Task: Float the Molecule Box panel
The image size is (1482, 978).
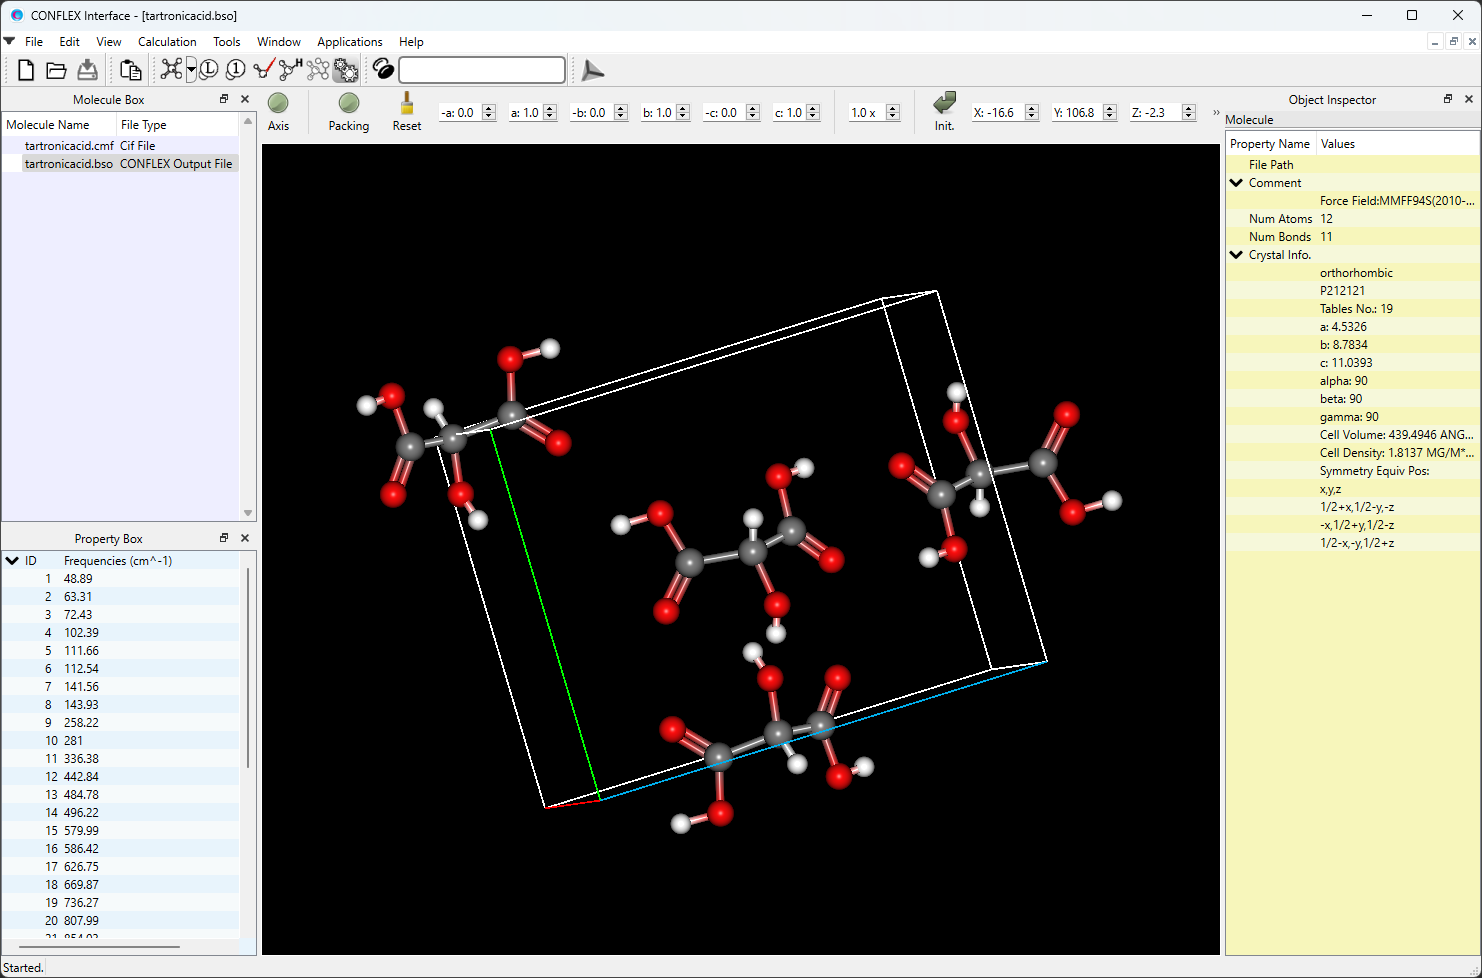Action: tap(224, 99)
